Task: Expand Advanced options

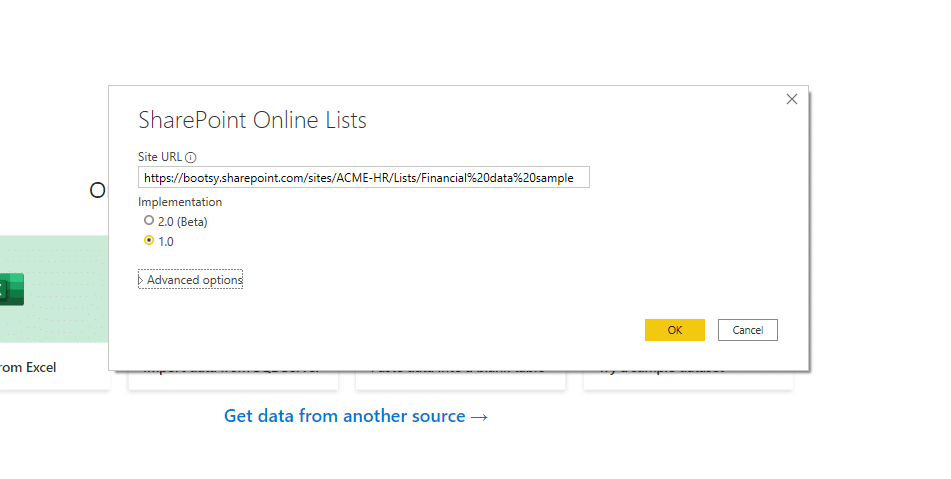Action: point(190,280)
